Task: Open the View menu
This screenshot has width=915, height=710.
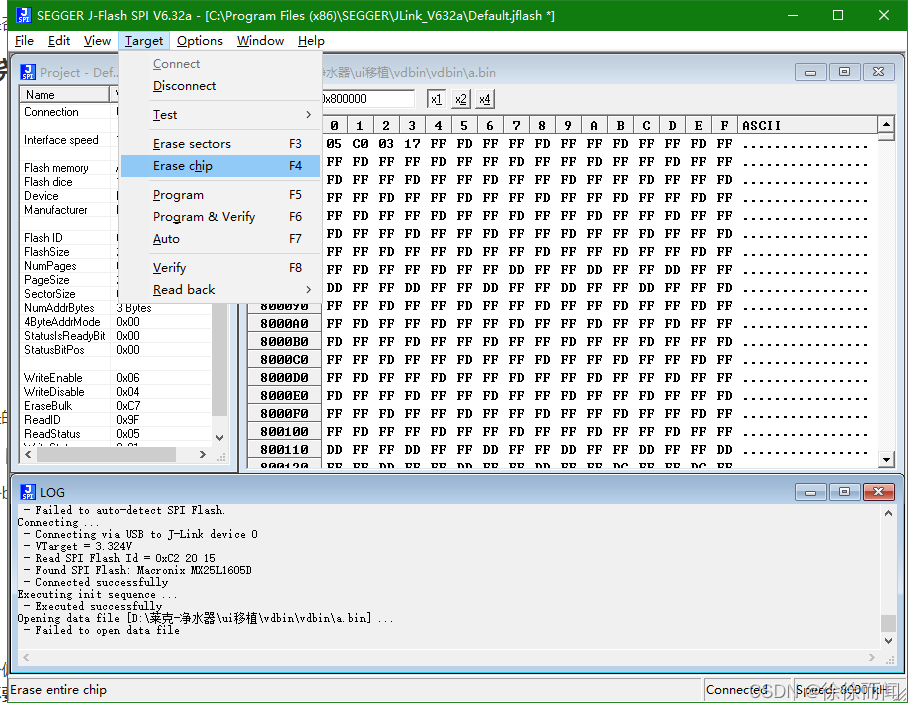Action: coord(97,41)
